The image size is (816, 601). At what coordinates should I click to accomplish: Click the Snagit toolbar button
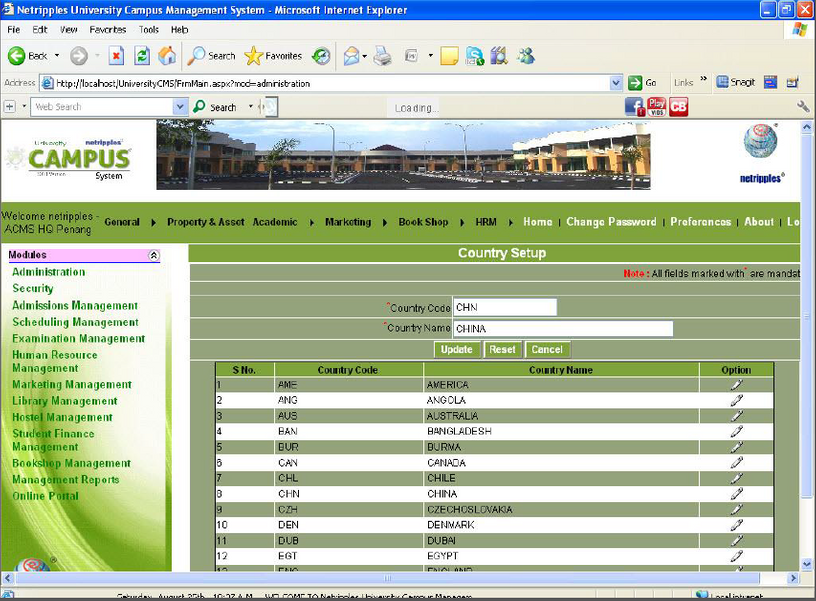coord(735,82)
